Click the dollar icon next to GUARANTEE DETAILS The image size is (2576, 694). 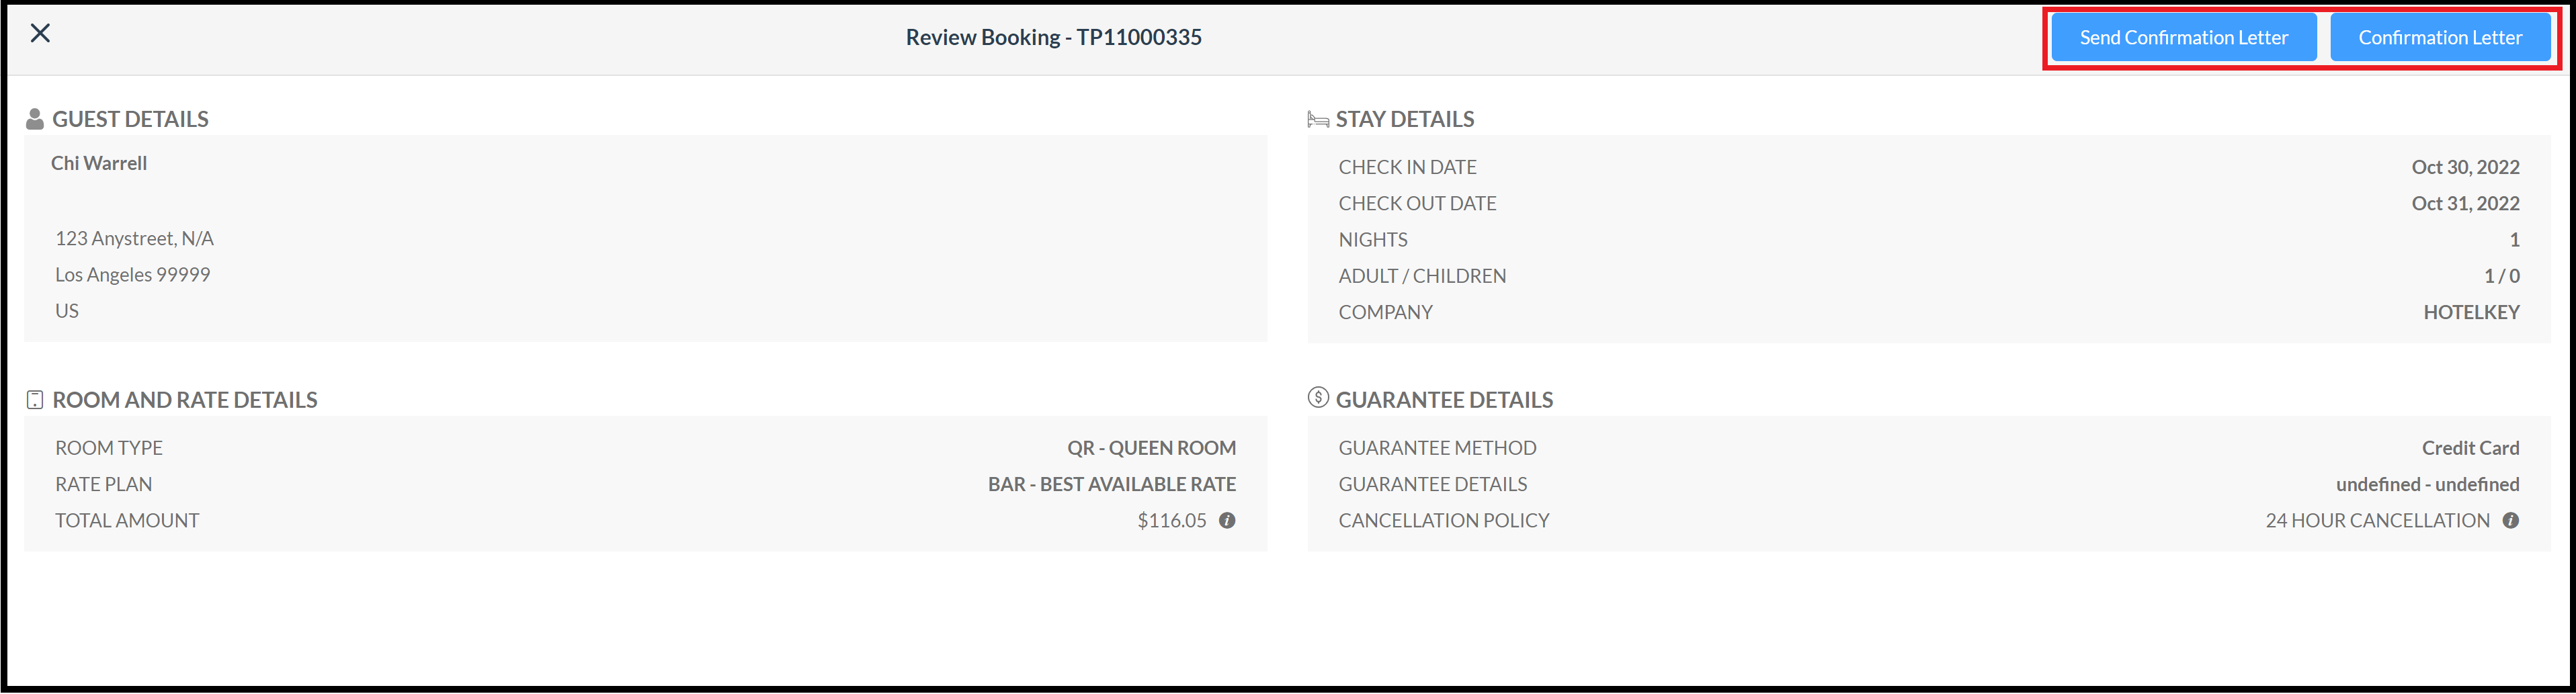(x=1317, y=399)
